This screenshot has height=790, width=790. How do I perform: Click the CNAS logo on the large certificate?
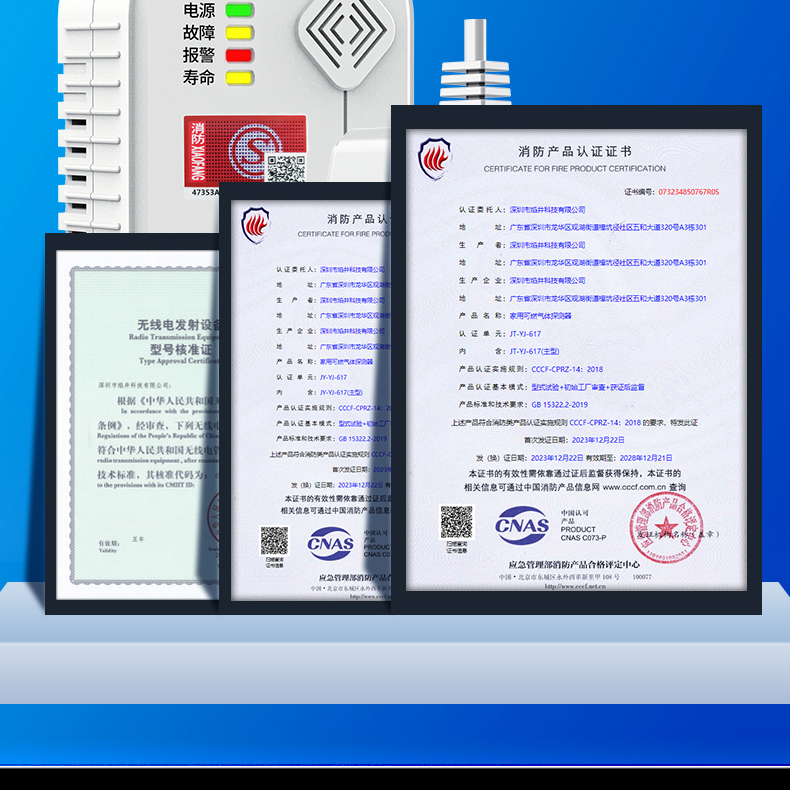(522, 525)
